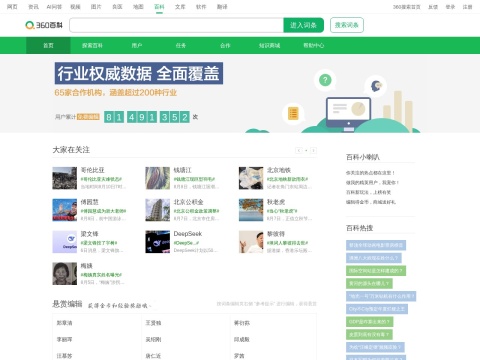Click the 登录 link
The image size is (480, 360).
point(450,7)
